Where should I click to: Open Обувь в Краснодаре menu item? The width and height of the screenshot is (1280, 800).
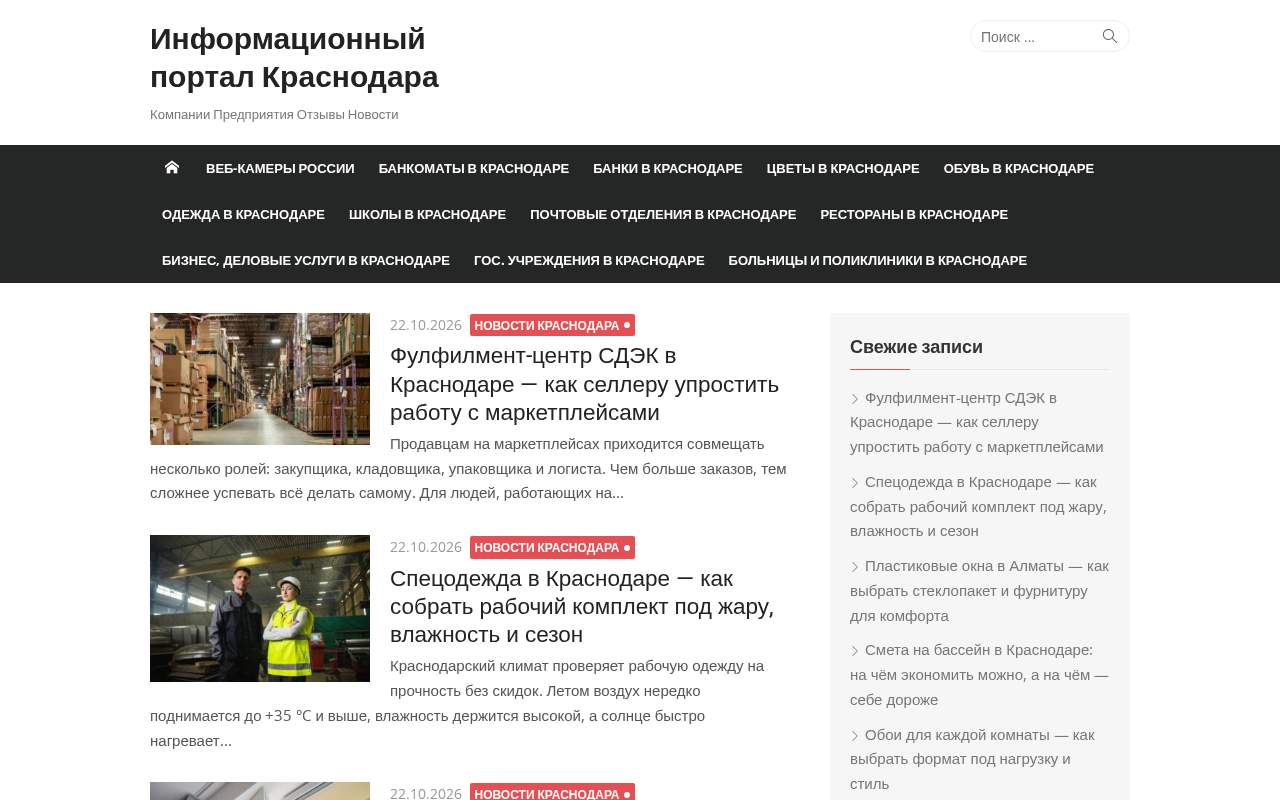[1019, 168]
